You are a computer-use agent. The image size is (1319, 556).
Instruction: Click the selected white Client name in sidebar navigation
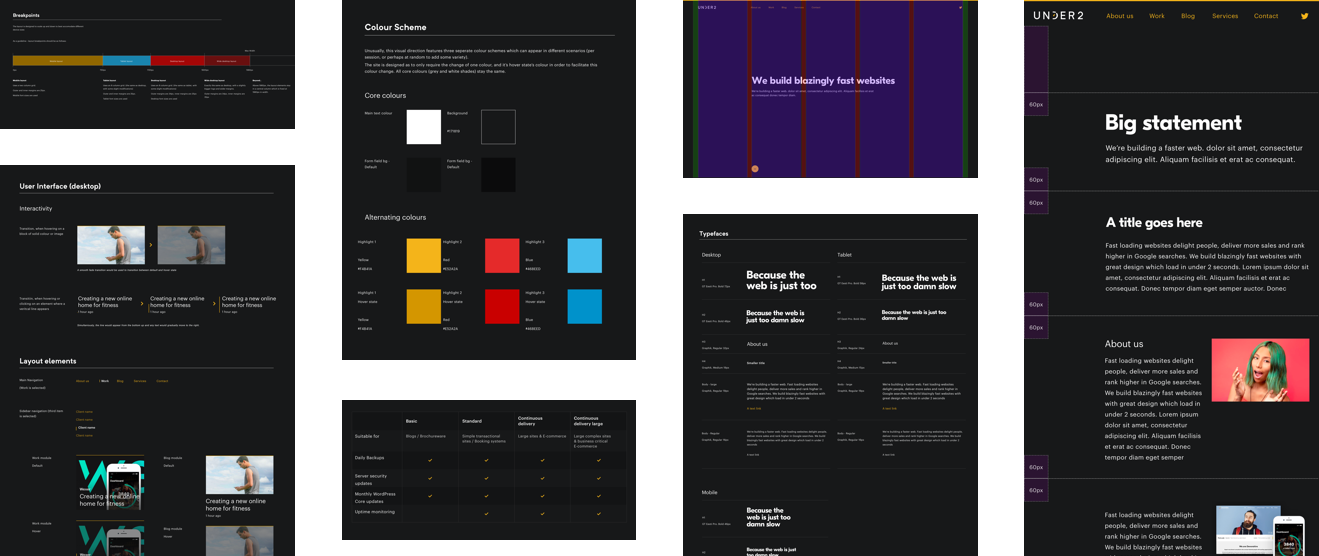[86, 427]
